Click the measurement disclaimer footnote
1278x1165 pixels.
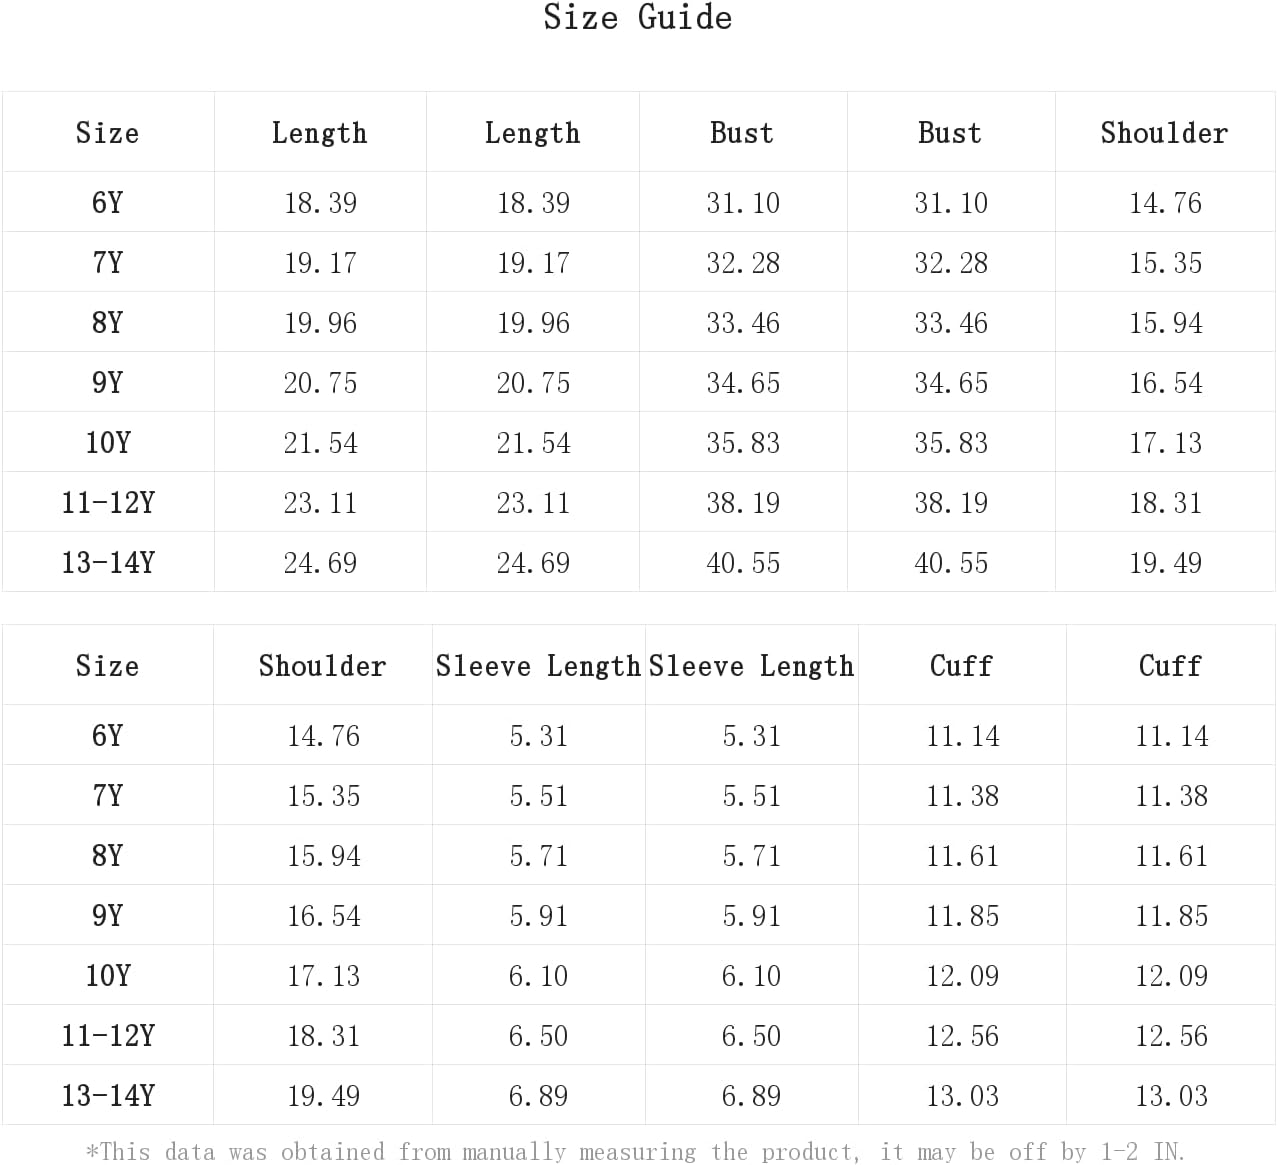pyautogui.click(x=635, y=1151)
